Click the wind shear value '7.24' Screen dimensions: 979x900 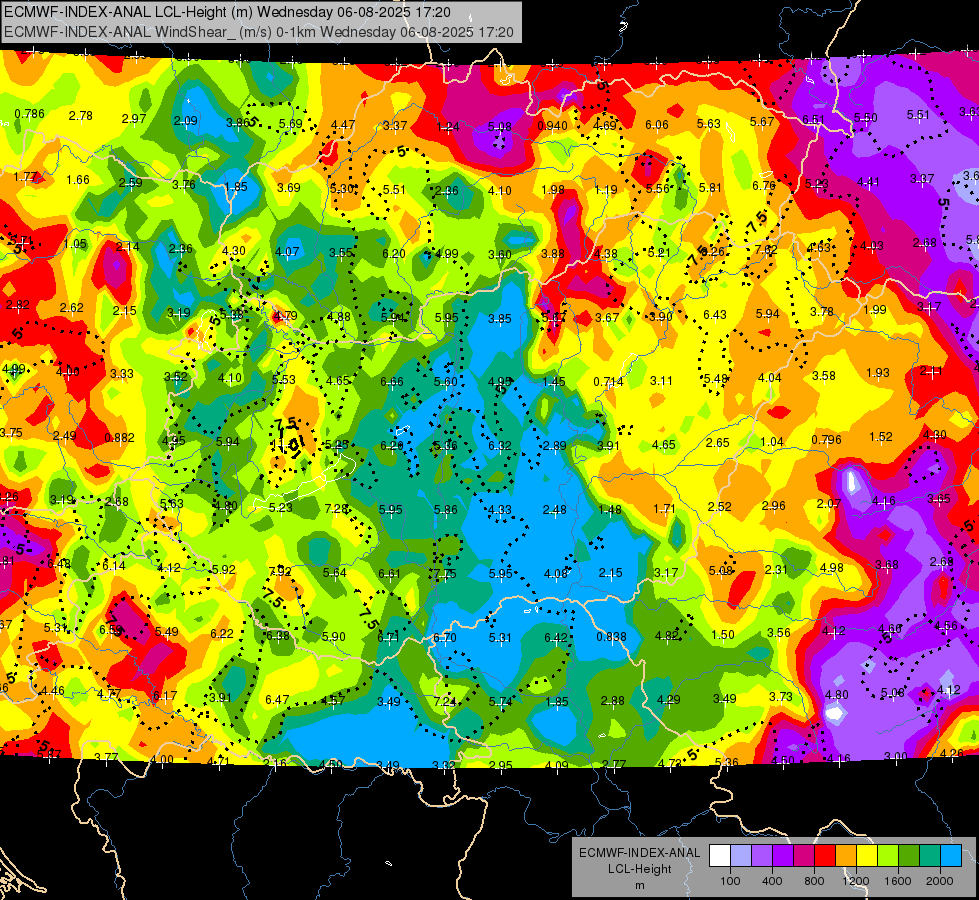point(445,701)
